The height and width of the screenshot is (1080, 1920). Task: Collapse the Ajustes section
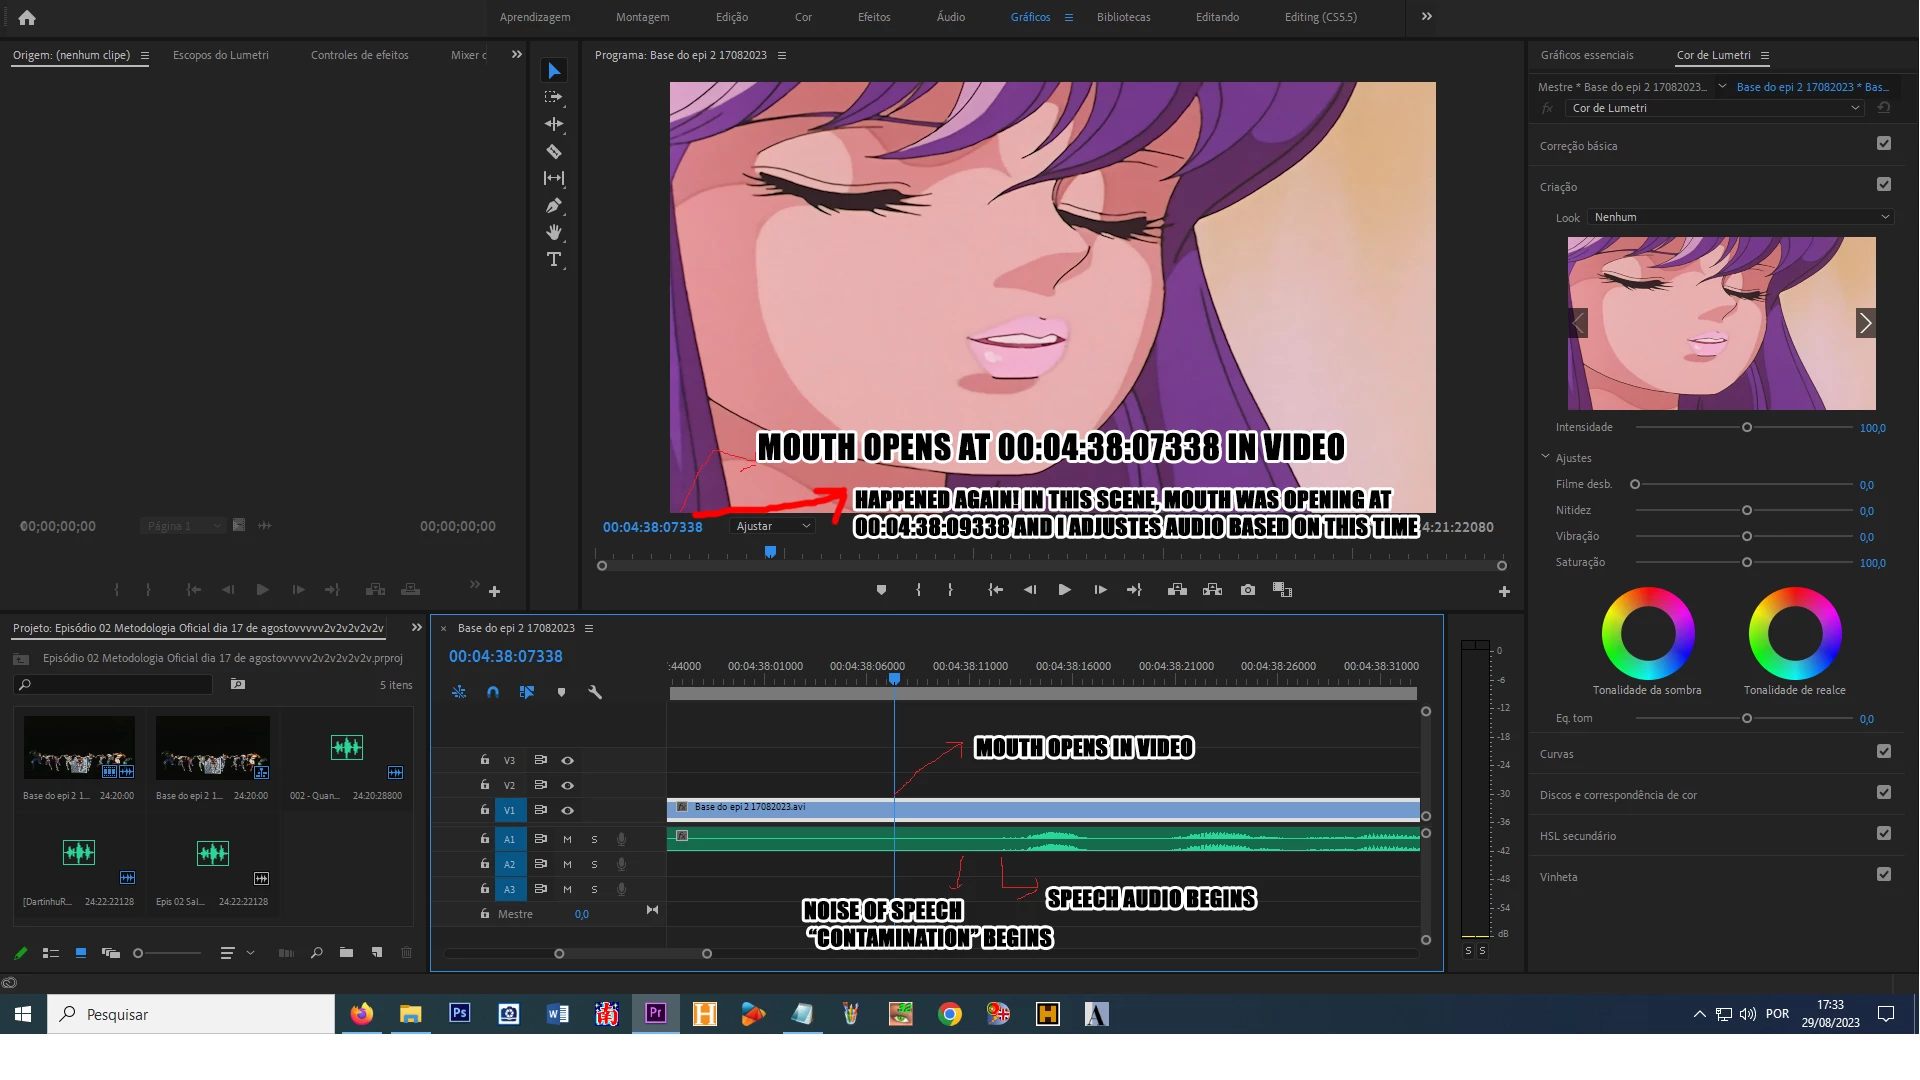pos(1545,457)
